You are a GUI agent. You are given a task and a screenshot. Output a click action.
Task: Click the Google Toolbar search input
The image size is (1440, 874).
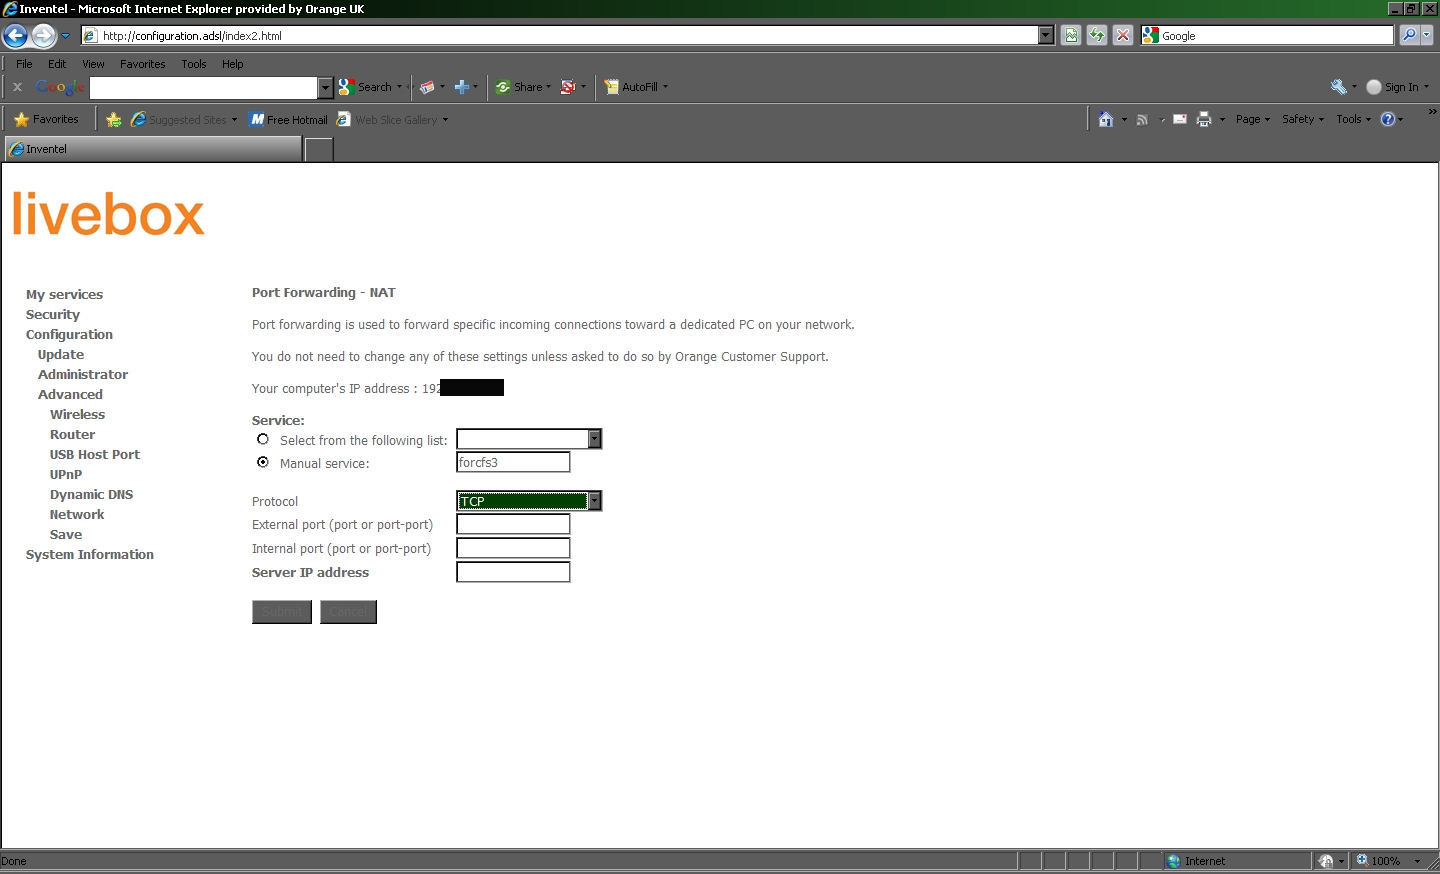[204, 88]
